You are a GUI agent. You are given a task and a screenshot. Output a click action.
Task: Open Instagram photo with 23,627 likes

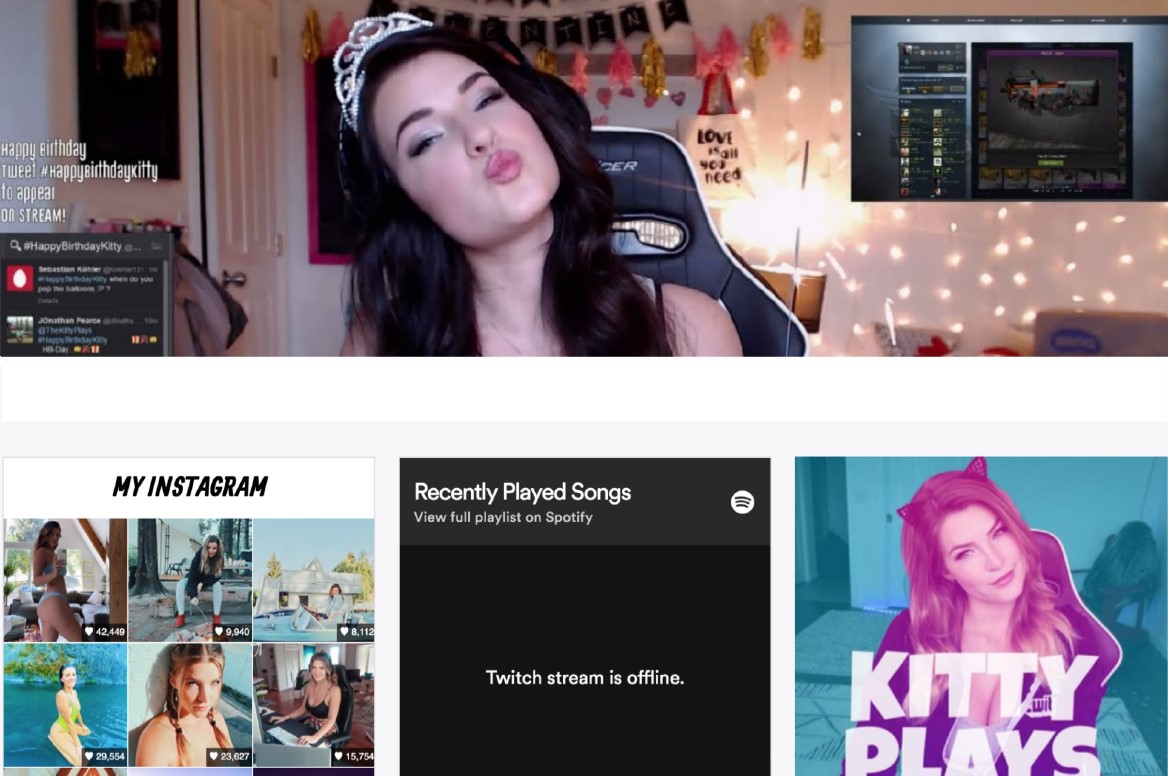[x=190, y=705]
